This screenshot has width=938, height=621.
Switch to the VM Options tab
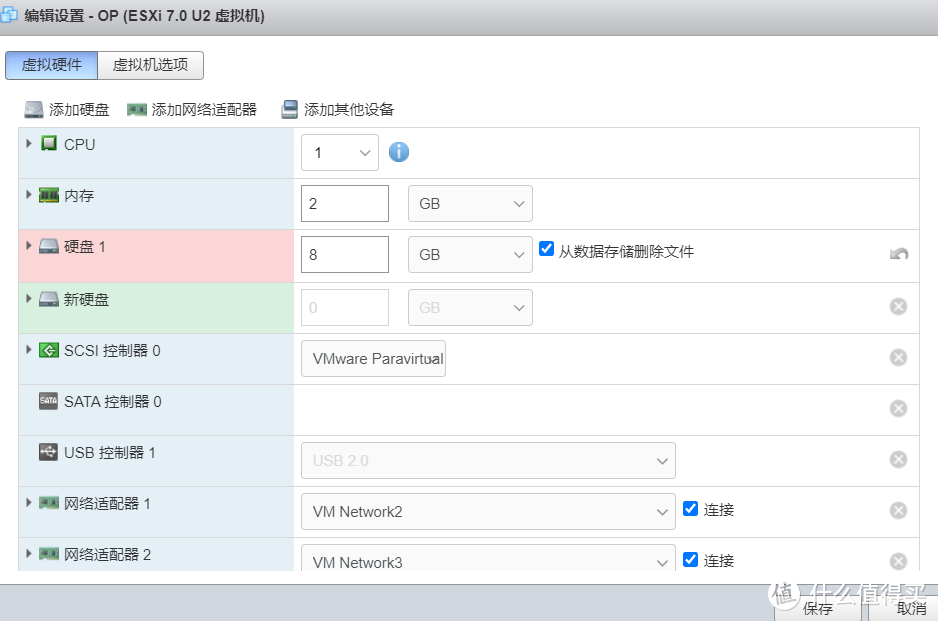tap(151, 65)
